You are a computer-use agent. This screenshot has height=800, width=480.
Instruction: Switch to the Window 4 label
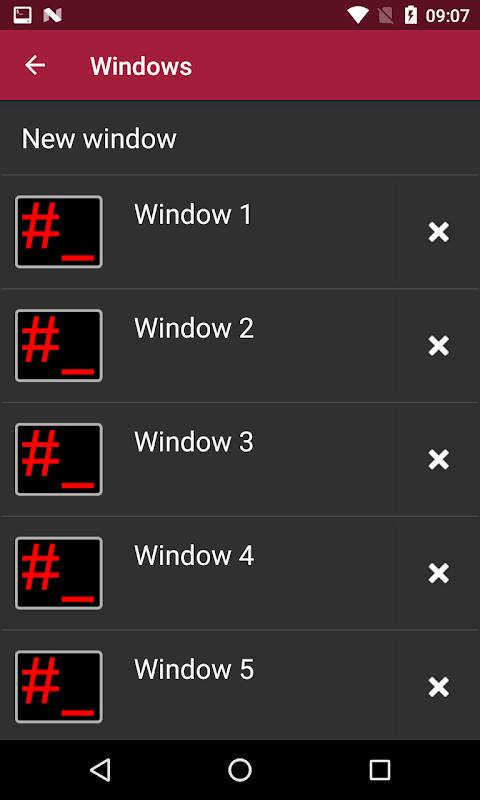[194, 556]
